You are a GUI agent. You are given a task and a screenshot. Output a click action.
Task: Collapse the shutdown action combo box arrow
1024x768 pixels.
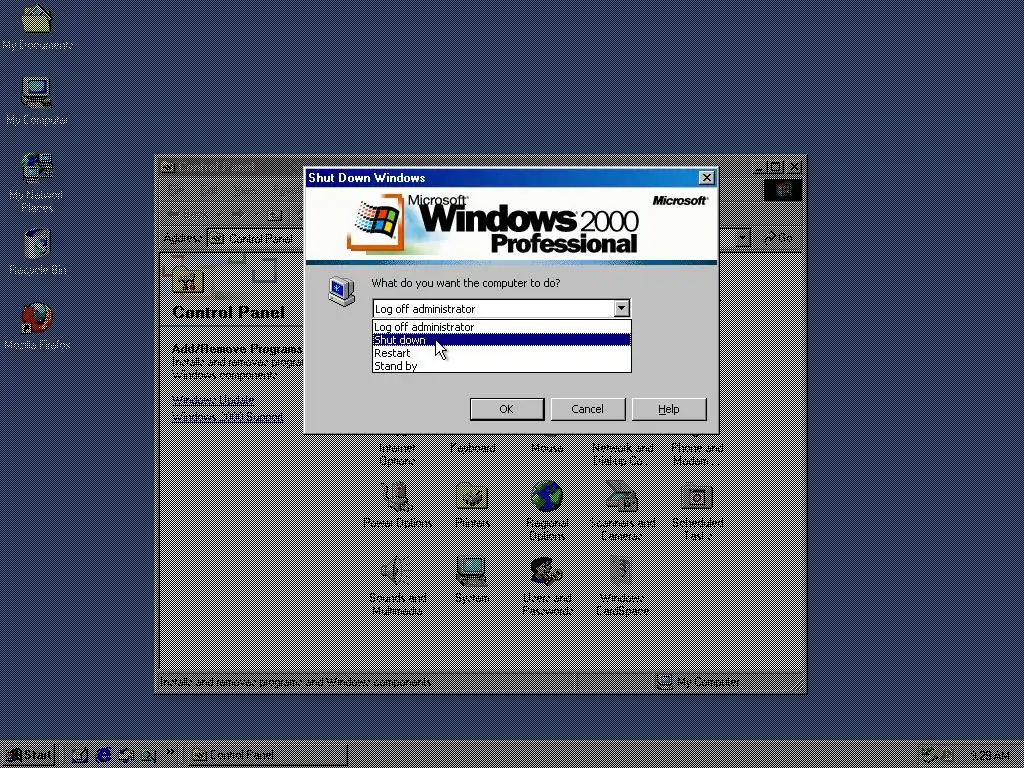[621, 308]
